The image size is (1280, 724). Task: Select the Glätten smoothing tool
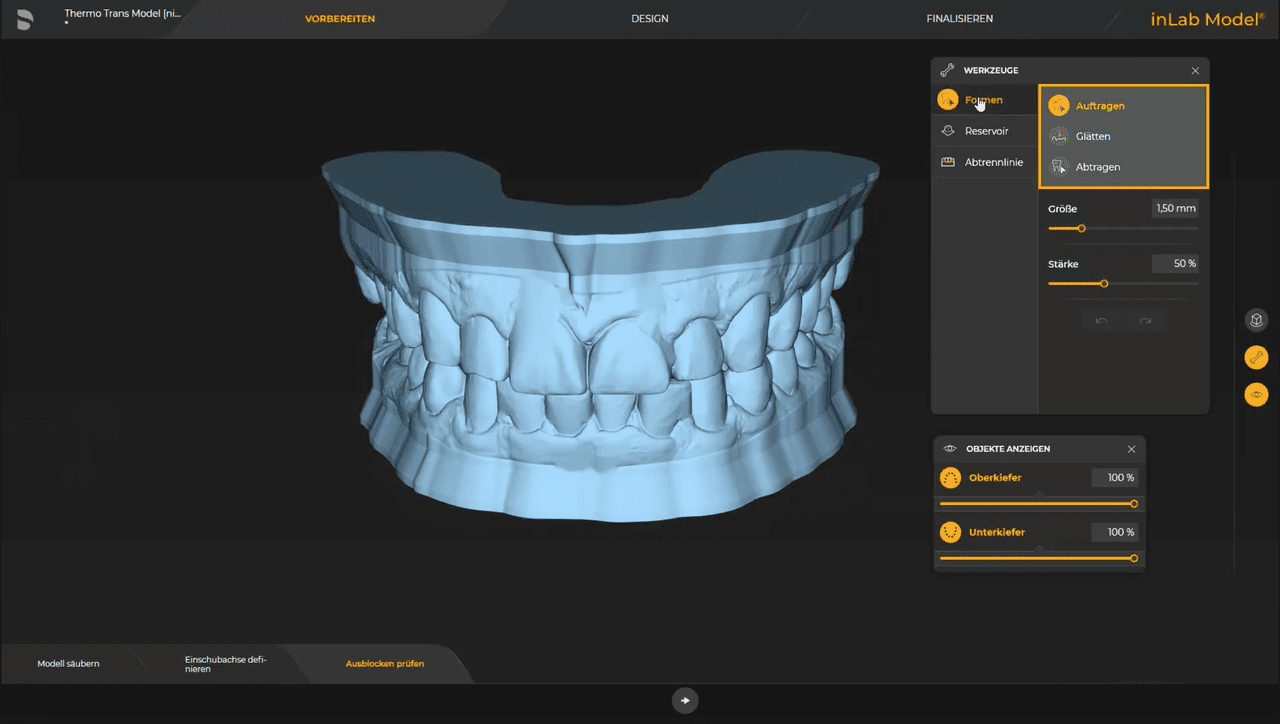click(1093, 136)
